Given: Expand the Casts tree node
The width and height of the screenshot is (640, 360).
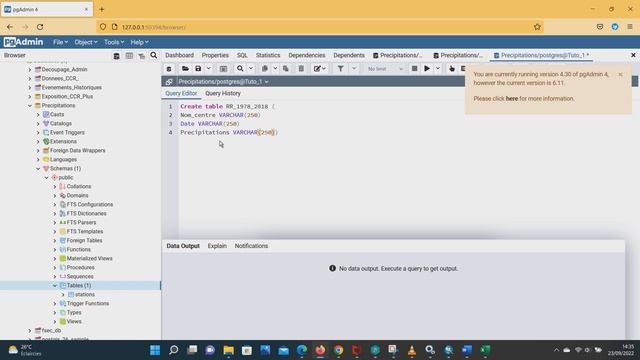Looking at the screenshot, I should (38, 114).
